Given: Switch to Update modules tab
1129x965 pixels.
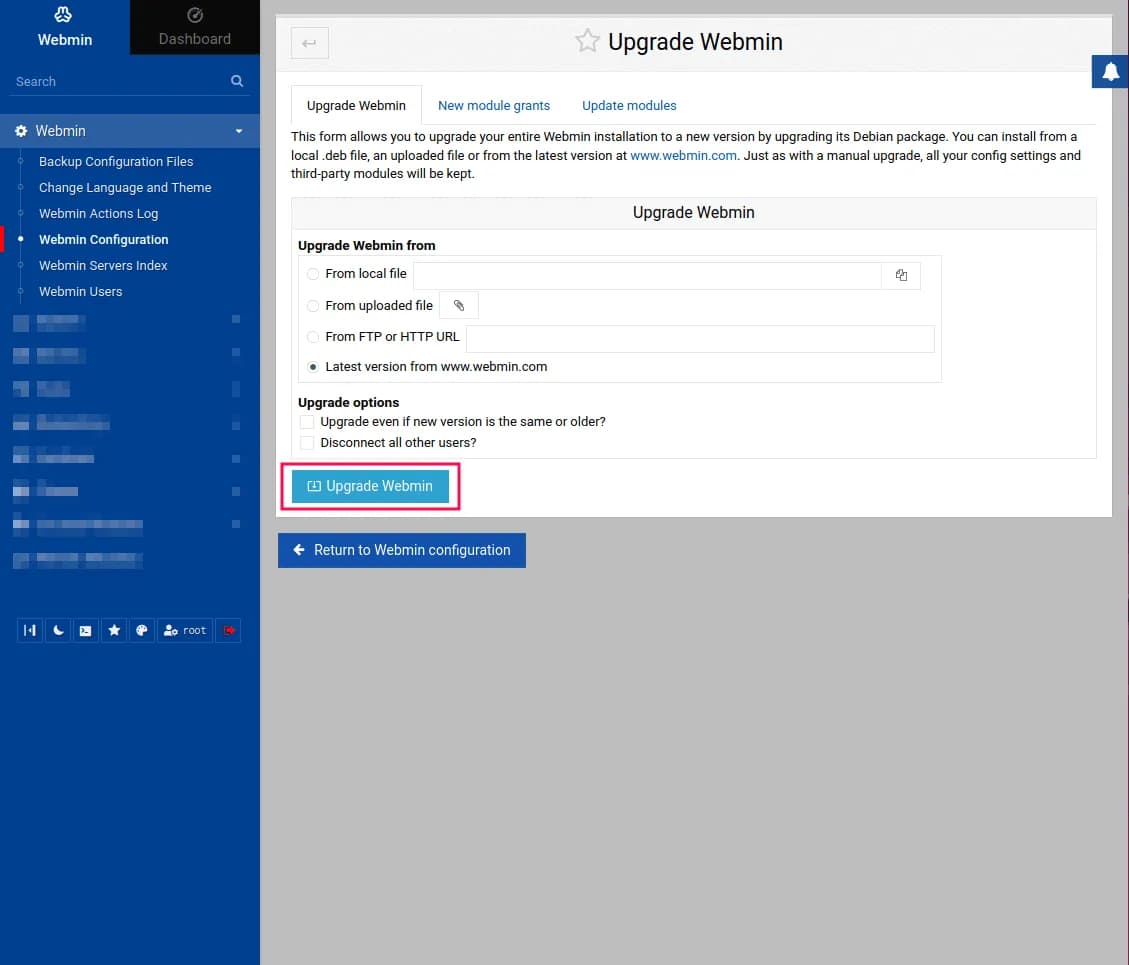Looking at the screenshot, I should (x=629, y=105).
